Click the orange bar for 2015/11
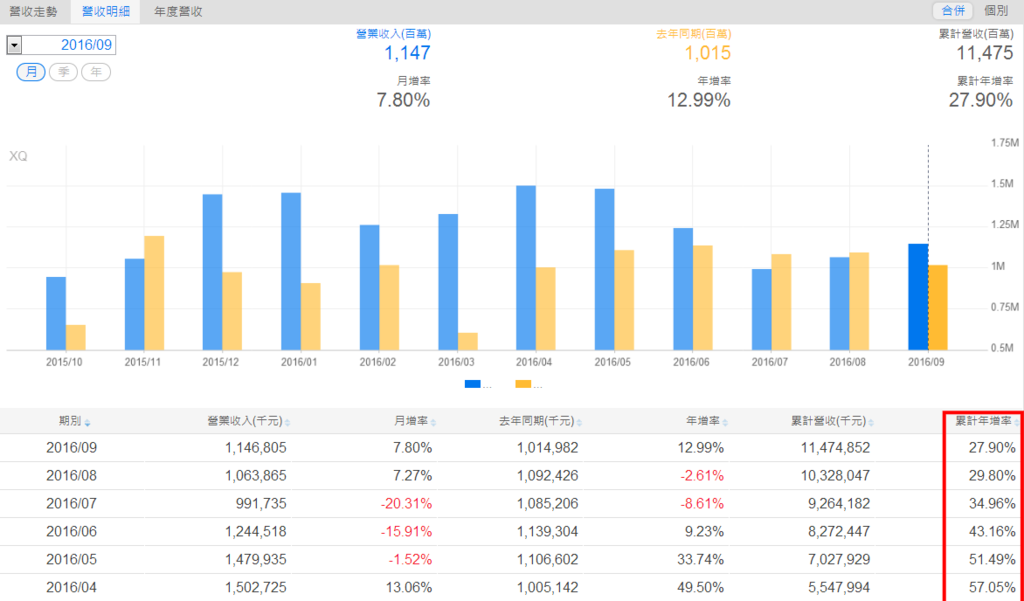 [154, 293]
